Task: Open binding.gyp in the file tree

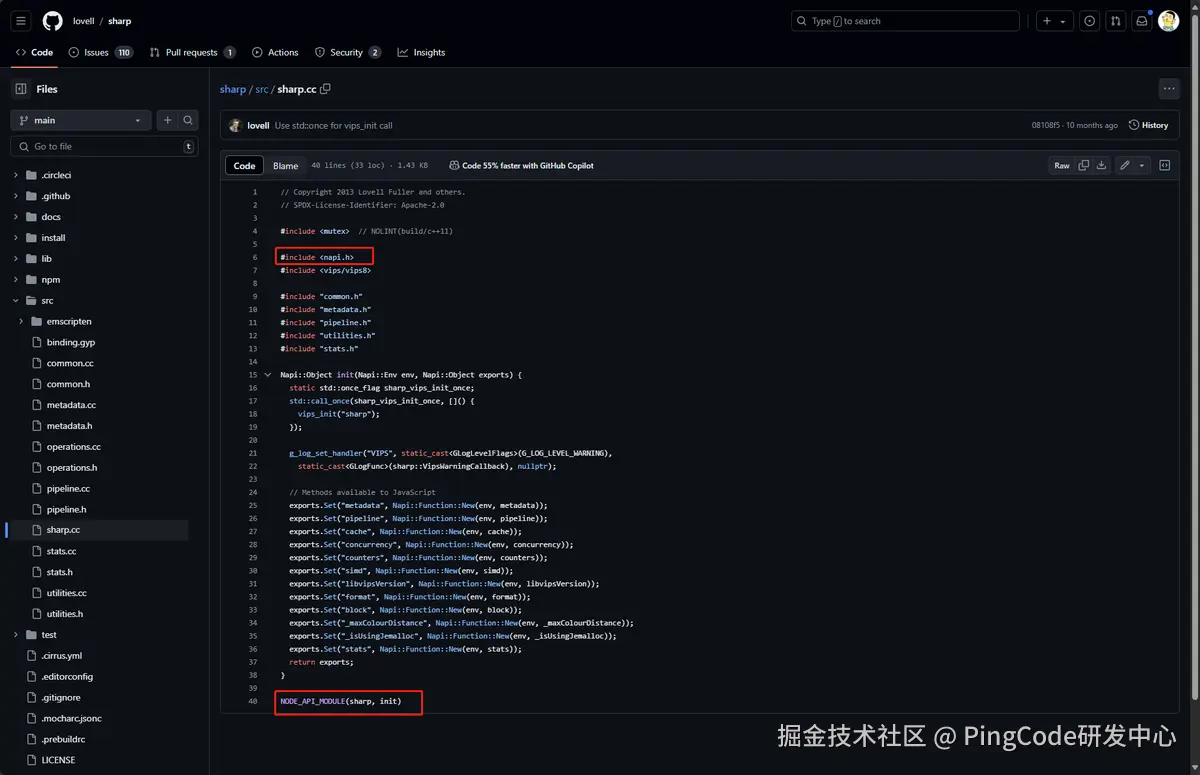Action: click(x=70, y=342)
